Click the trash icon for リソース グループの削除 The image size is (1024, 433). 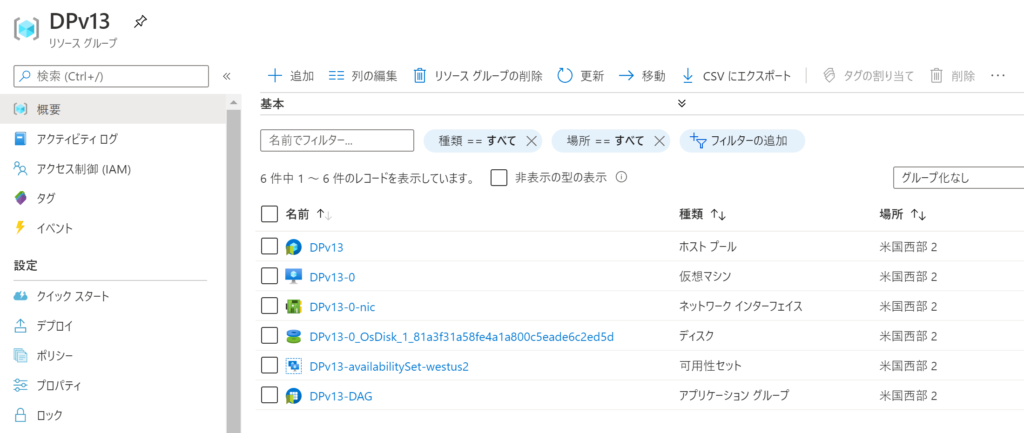point(420,76)
